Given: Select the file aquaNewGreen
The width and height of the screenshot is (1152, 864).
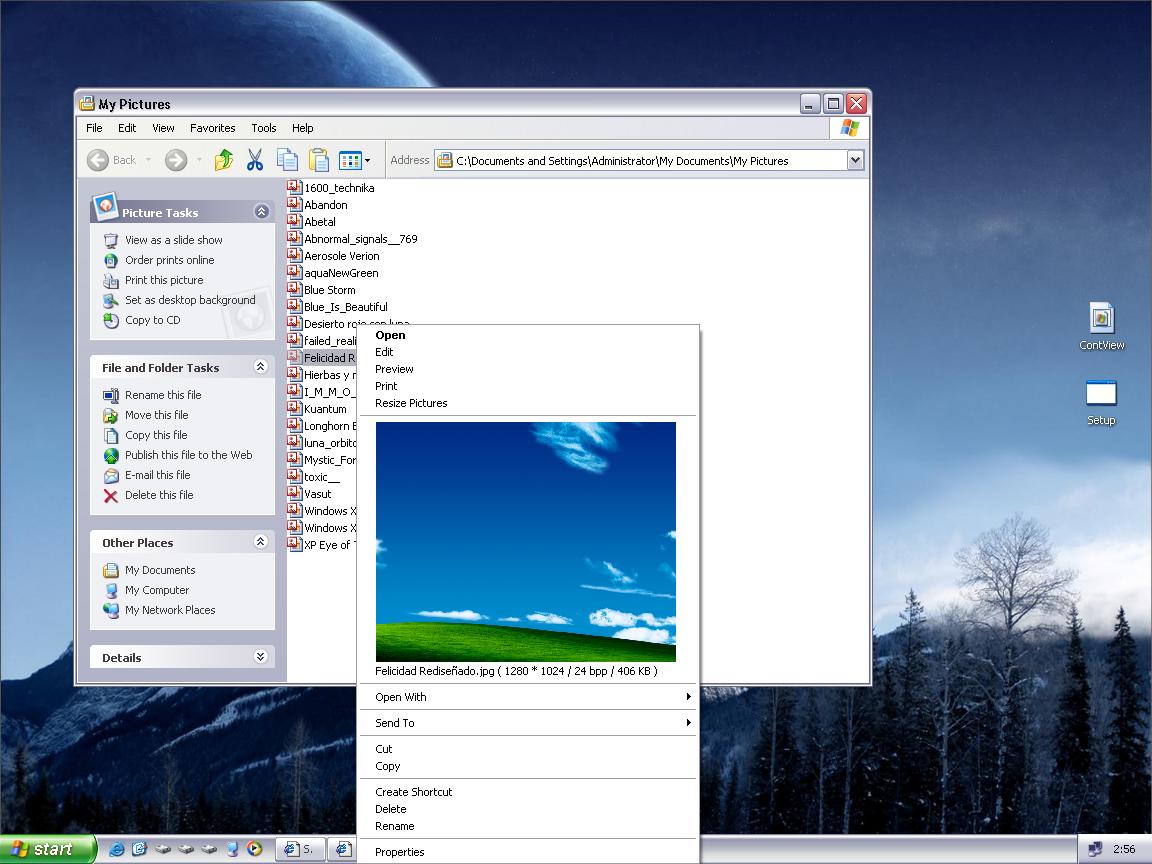Looking at the screenshot, I should coord(333,273).
